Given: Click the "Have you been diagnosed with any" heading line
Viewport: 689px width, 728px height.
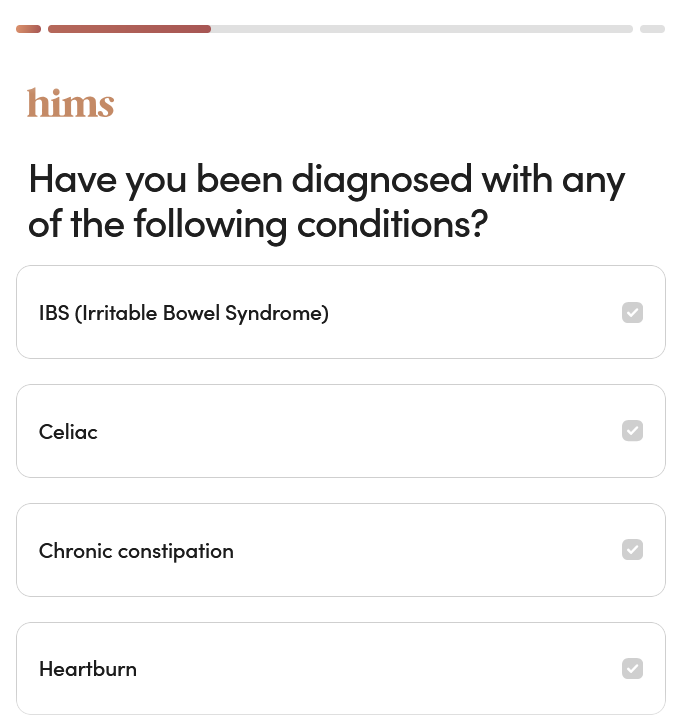Looking at the screenshot, I should click(326, 180).
